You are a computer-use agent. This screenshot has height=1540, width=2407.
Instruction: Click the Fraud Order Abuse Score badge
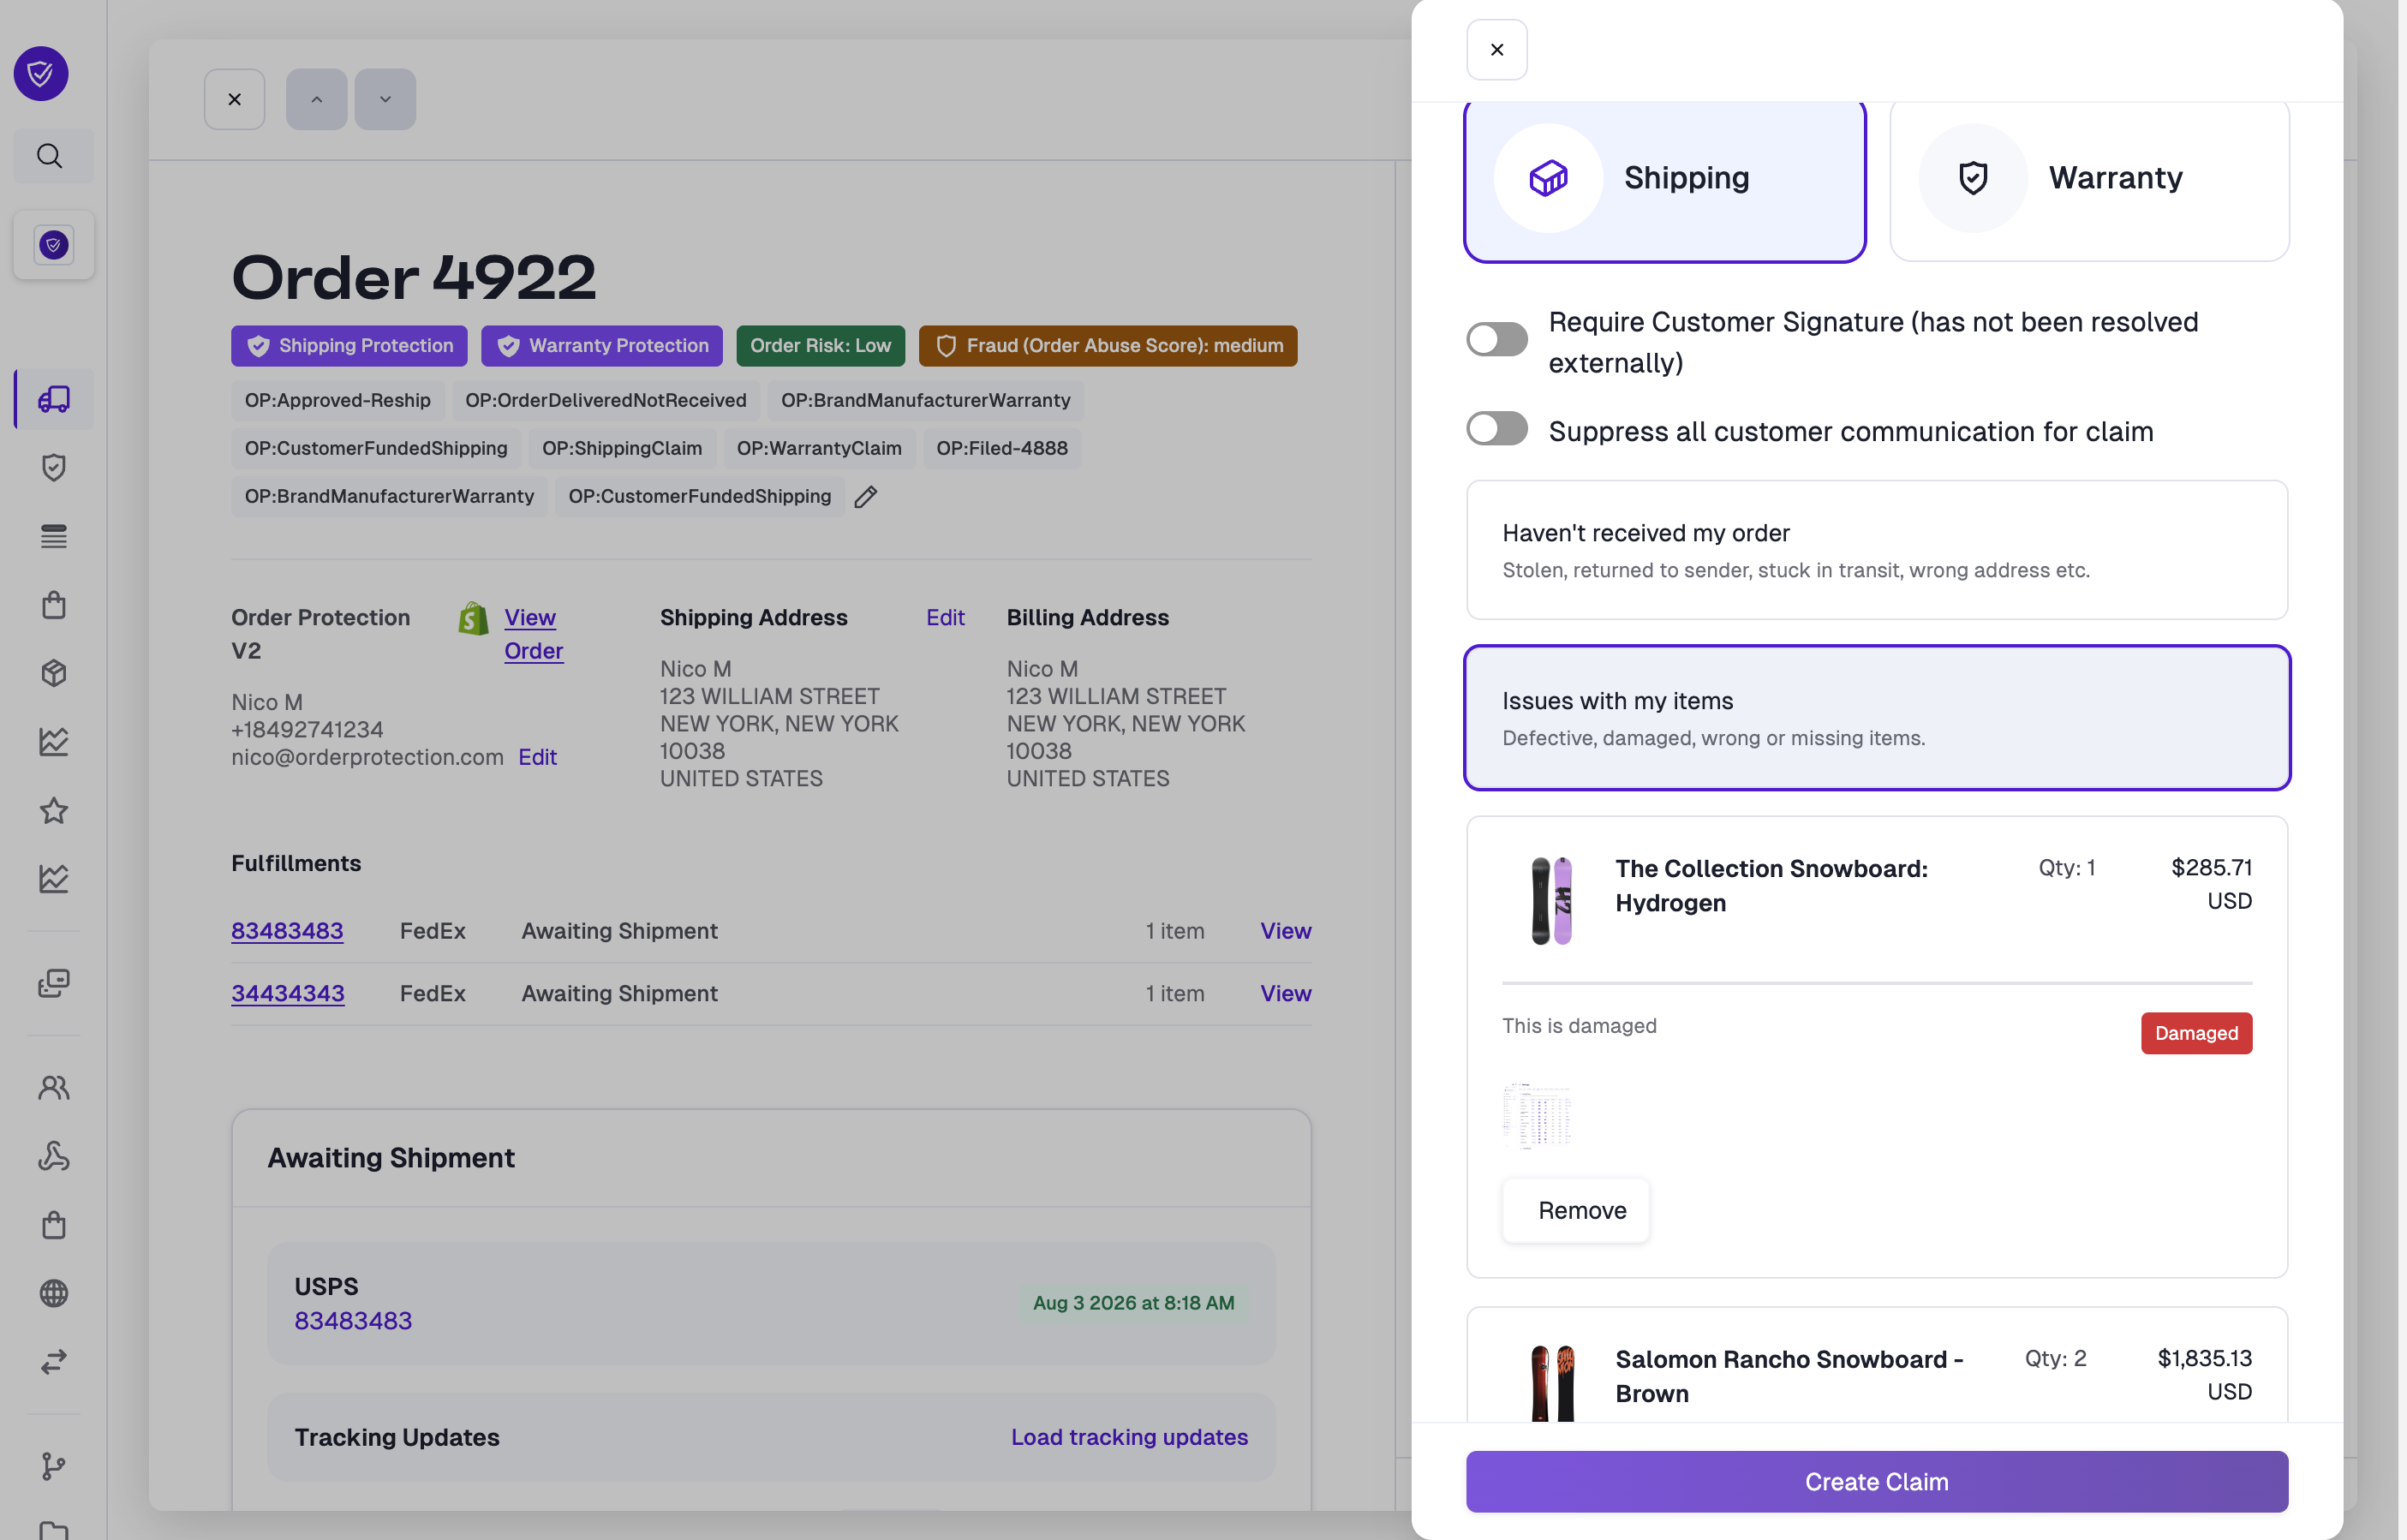click(1108, 346)
